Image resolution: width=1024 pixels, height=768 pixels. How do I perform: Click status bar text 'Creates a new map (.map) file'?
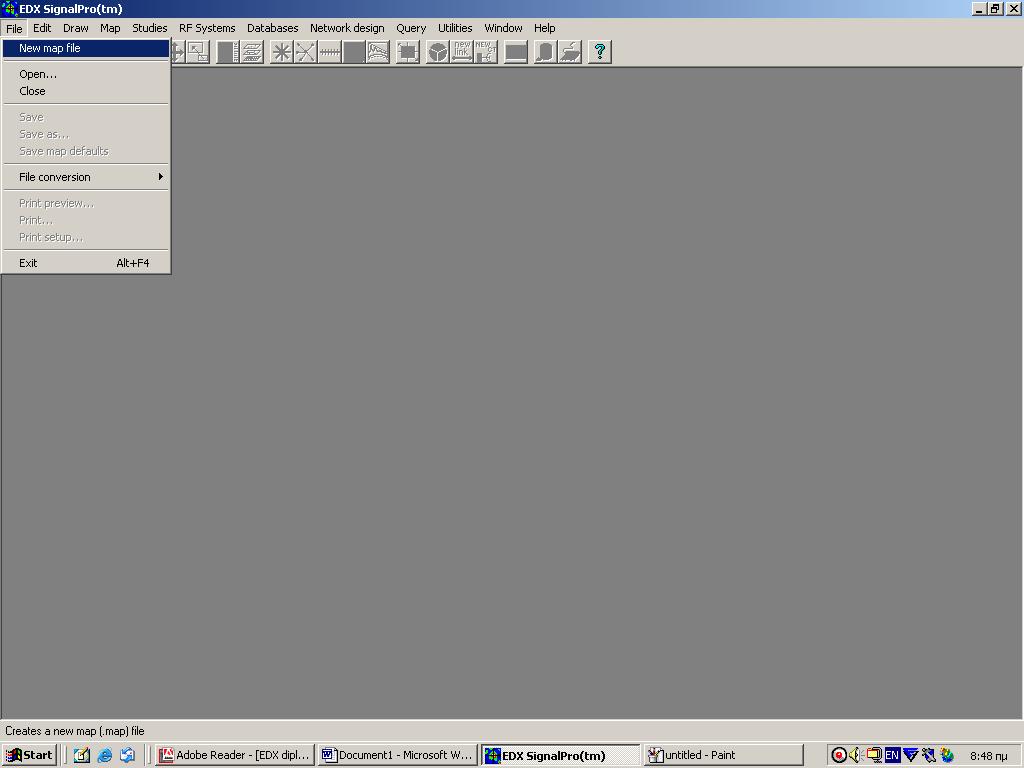tap(74, 731)
